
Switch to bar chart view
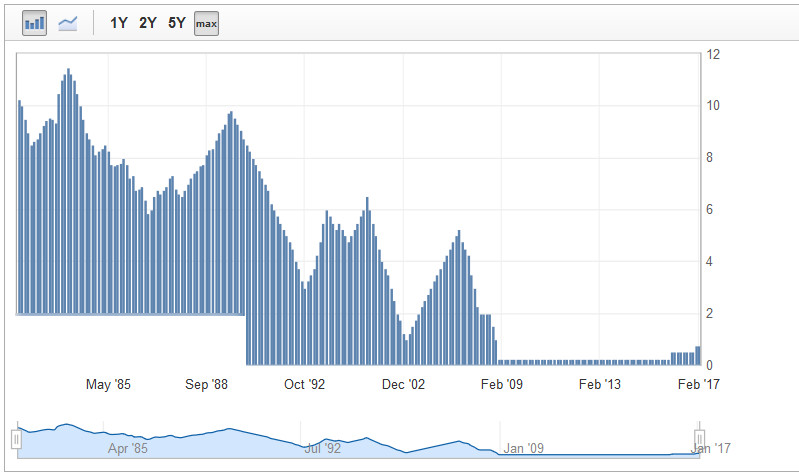pyautogui.click(x=35, y=22)
